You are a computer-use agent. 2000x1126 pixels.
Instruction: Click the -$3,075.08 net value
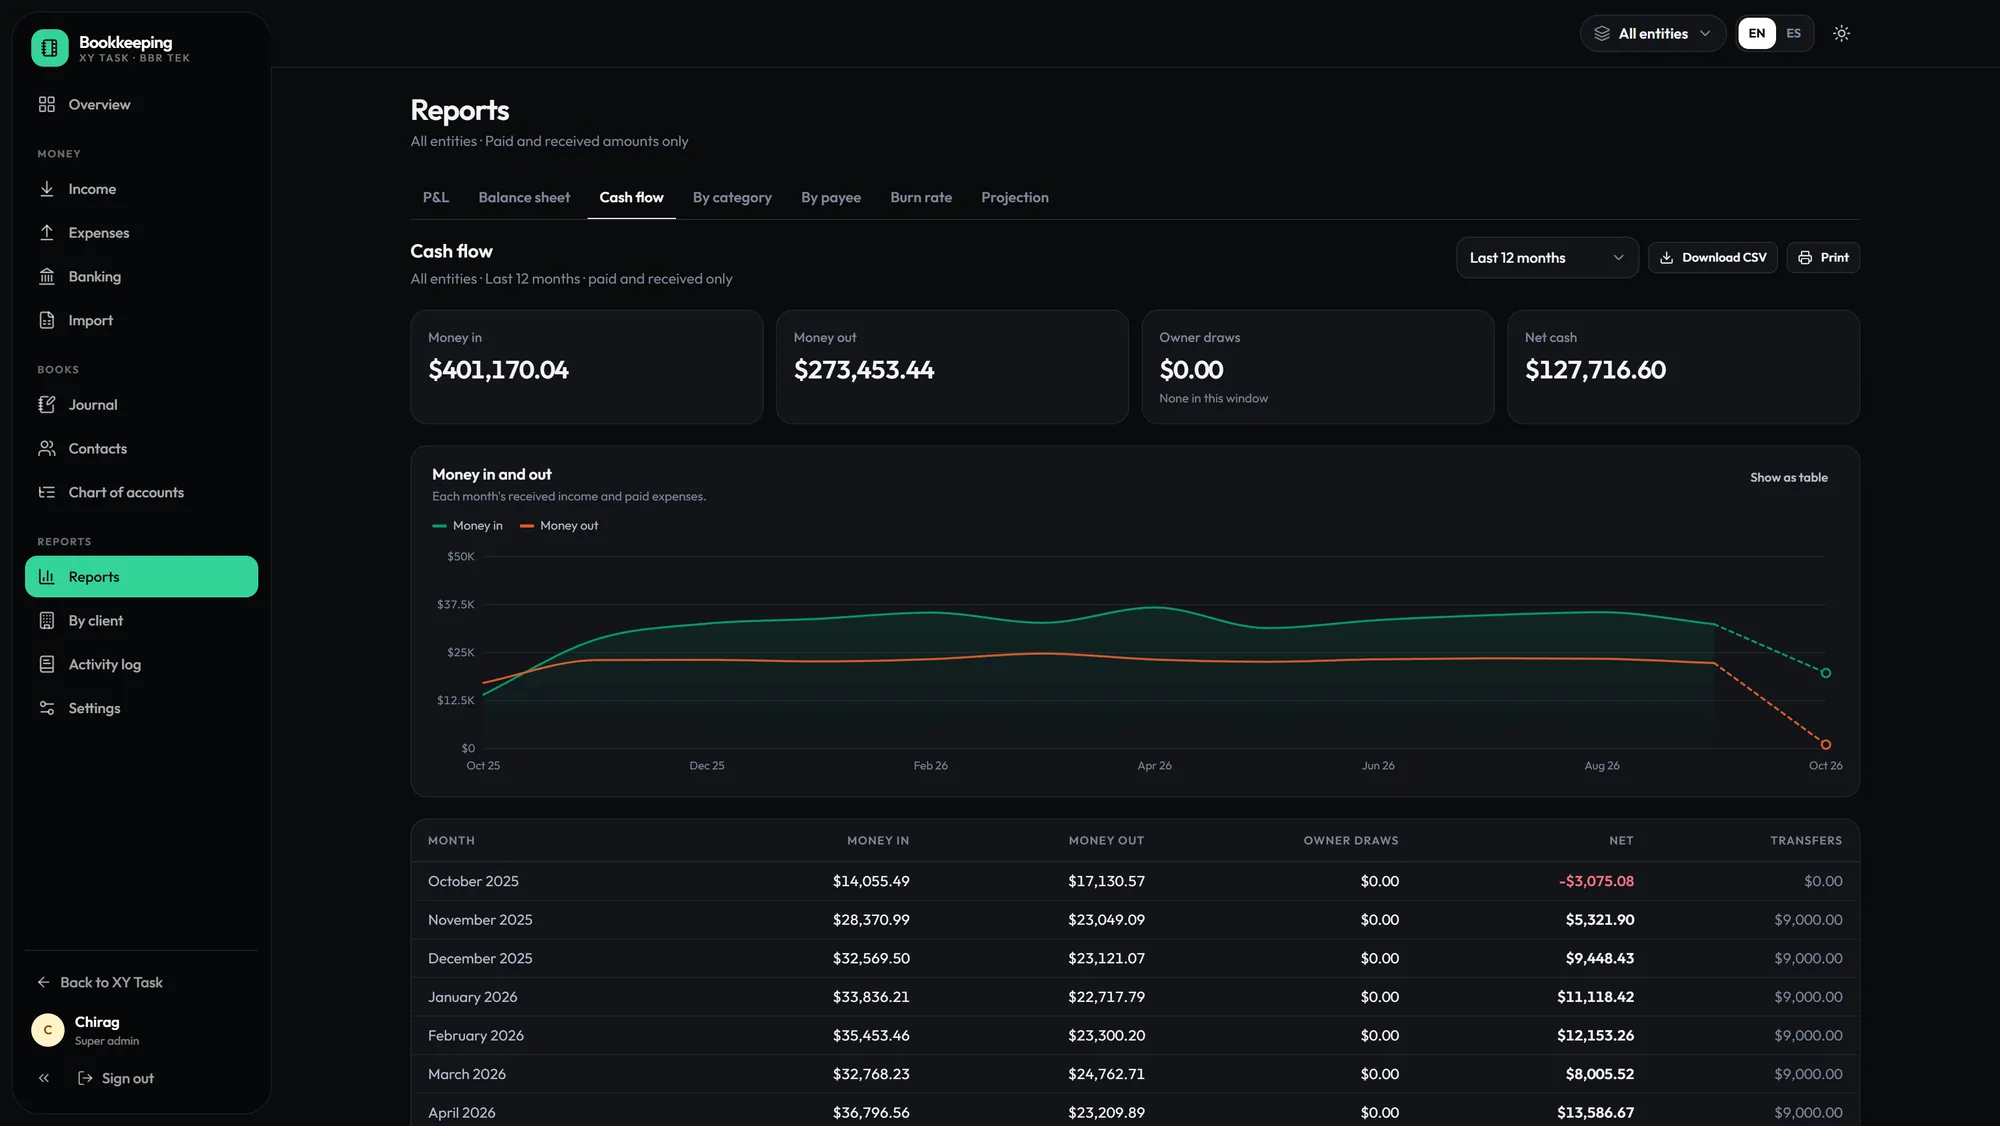point(1596,882)
